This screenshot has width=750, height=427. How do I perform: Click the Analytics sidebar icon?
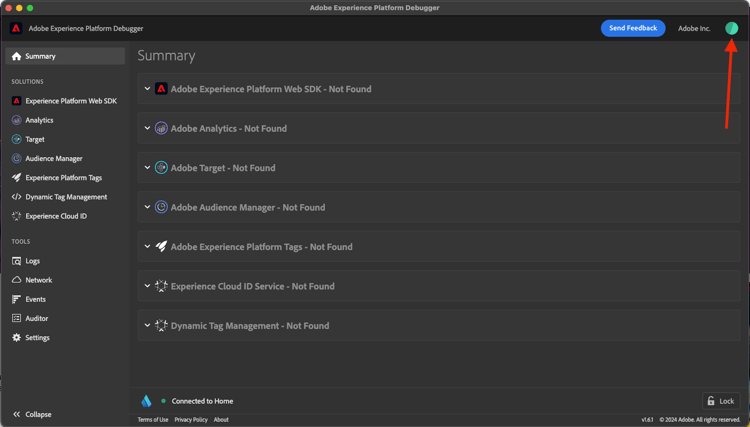16,120
